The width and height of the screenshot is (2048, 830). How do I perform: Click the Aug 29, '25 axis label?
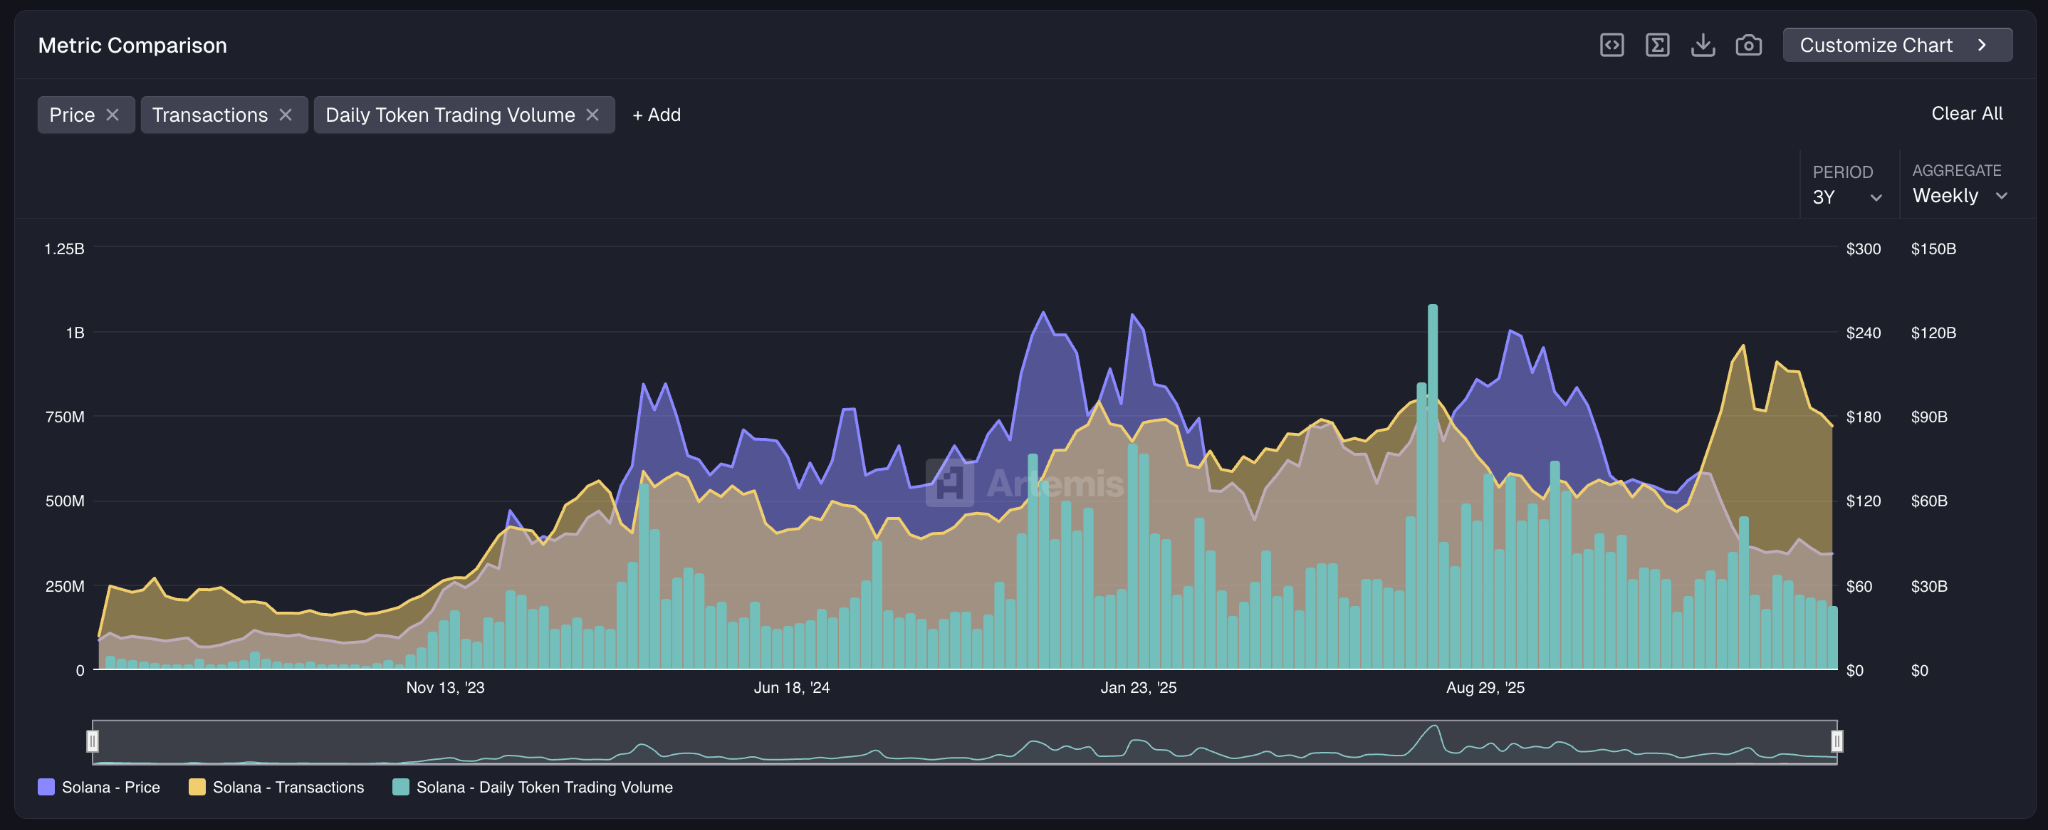(x=1486, y=688)
